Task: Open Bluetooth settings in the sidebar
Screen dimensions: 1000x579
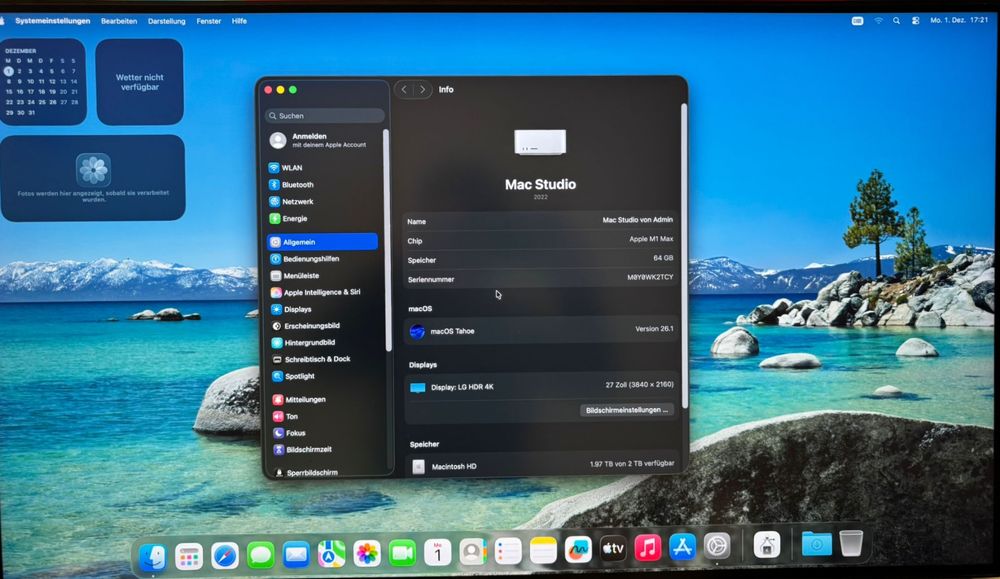Action: click(297, 184)
